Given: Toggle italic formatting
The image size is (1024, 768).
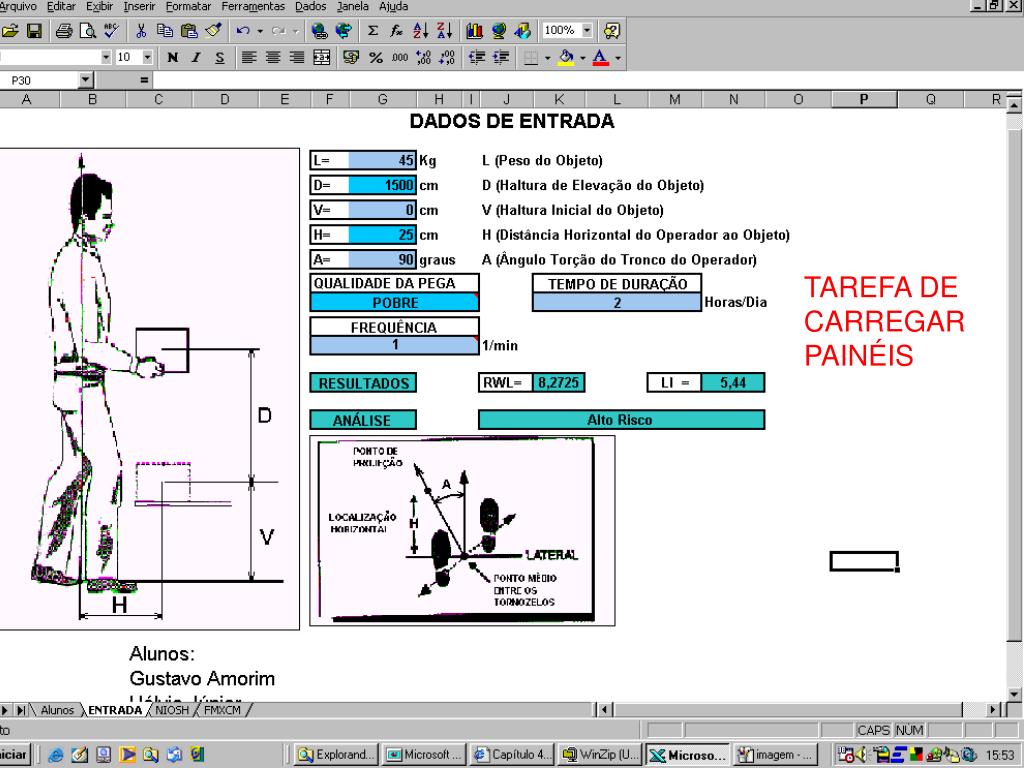Looking at the screenshot, I should [196, 57].
